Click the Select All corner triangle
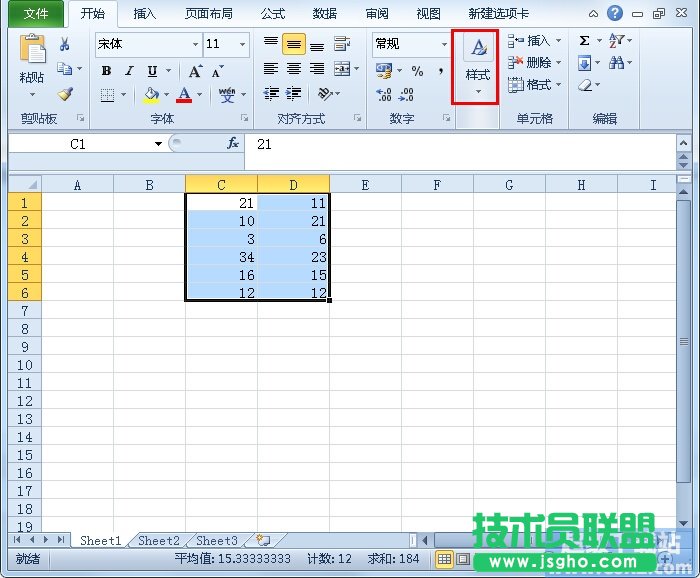Viewport: 700px width, 578px height. tap(25, 185)
